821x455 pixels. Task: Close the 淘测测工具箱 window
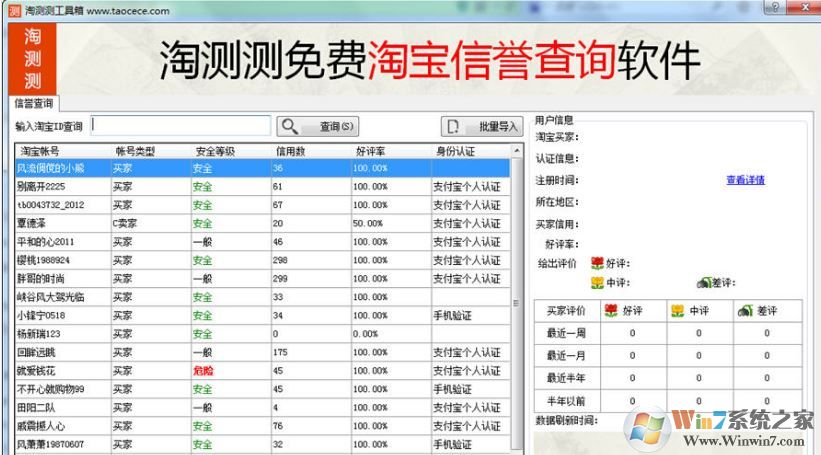(804, 7)
